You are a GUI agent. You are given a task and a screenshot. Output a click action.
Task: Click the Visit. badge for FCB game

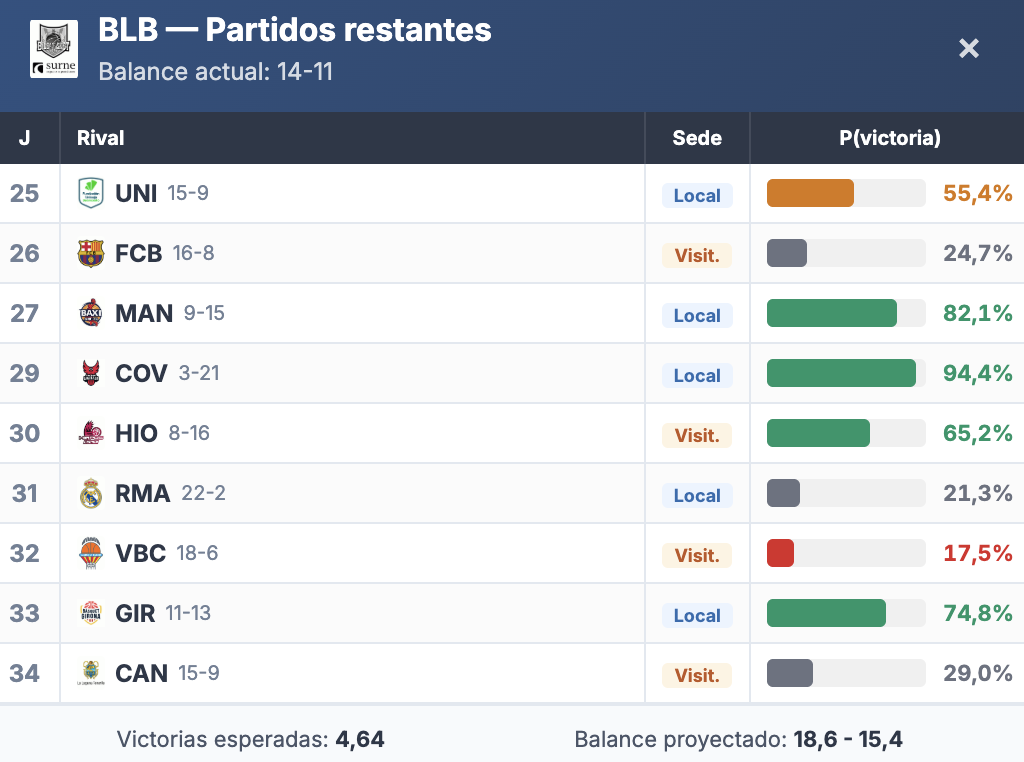click(x=697, y=255)
